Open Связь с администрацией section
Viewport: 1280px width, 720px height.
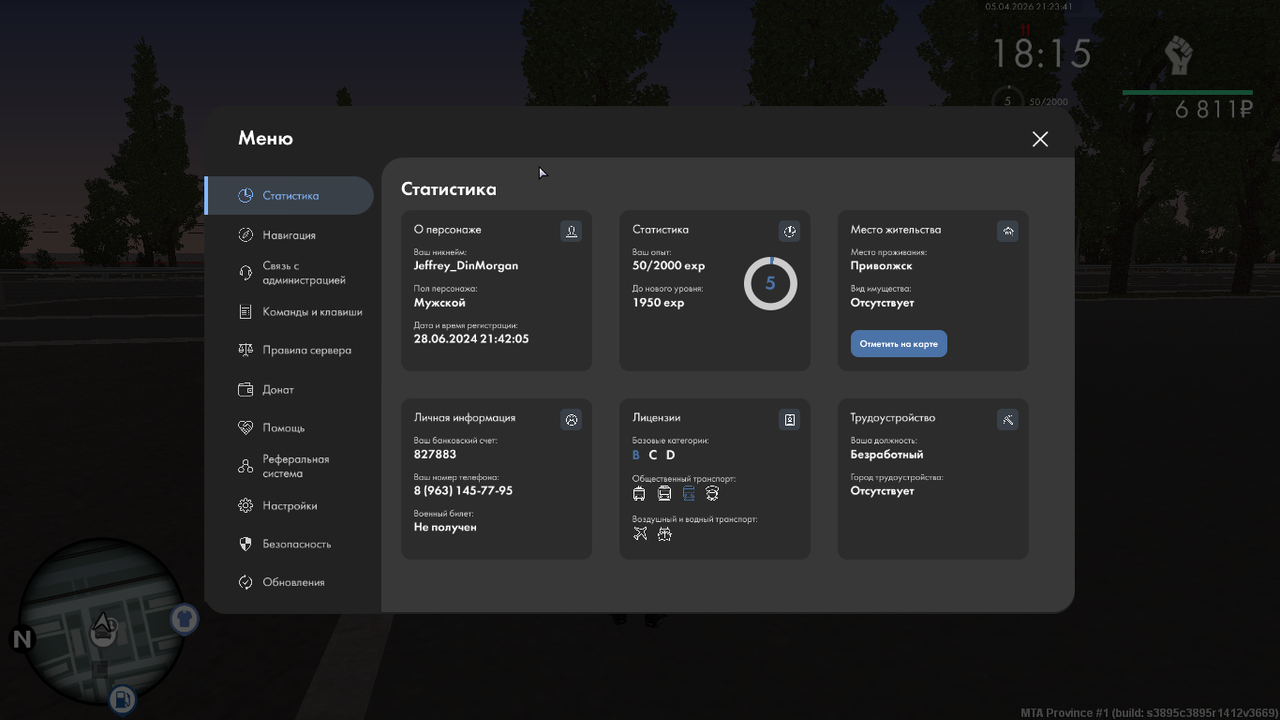point(304,273)
